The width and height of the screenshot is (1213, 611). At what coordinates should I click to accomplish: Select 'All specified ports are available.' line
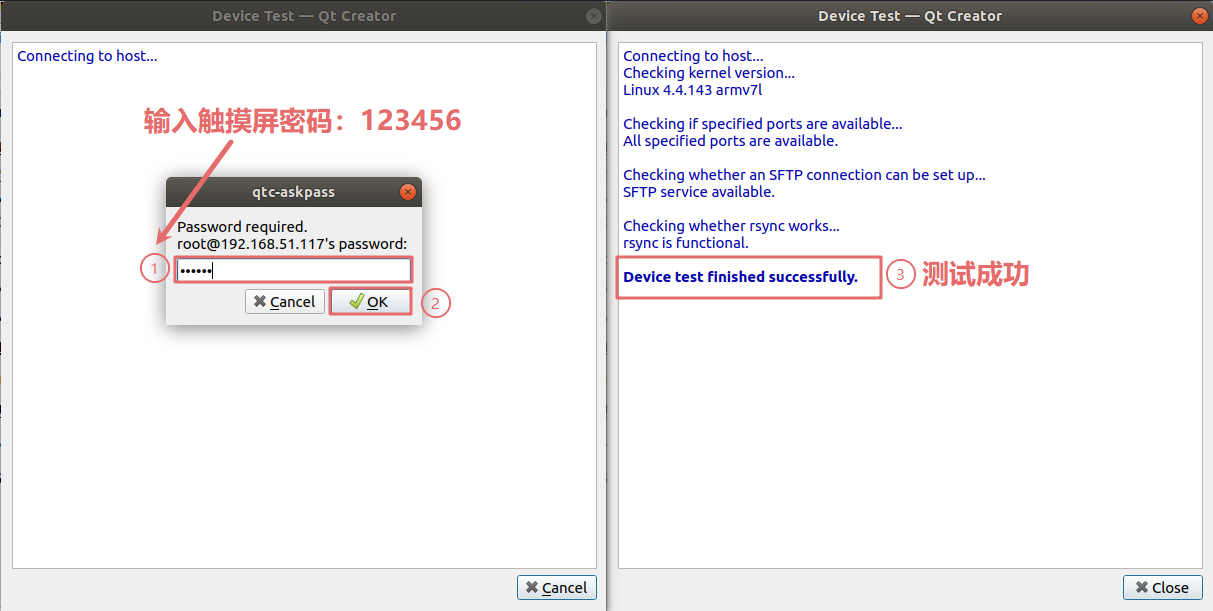tap(730, 141)
